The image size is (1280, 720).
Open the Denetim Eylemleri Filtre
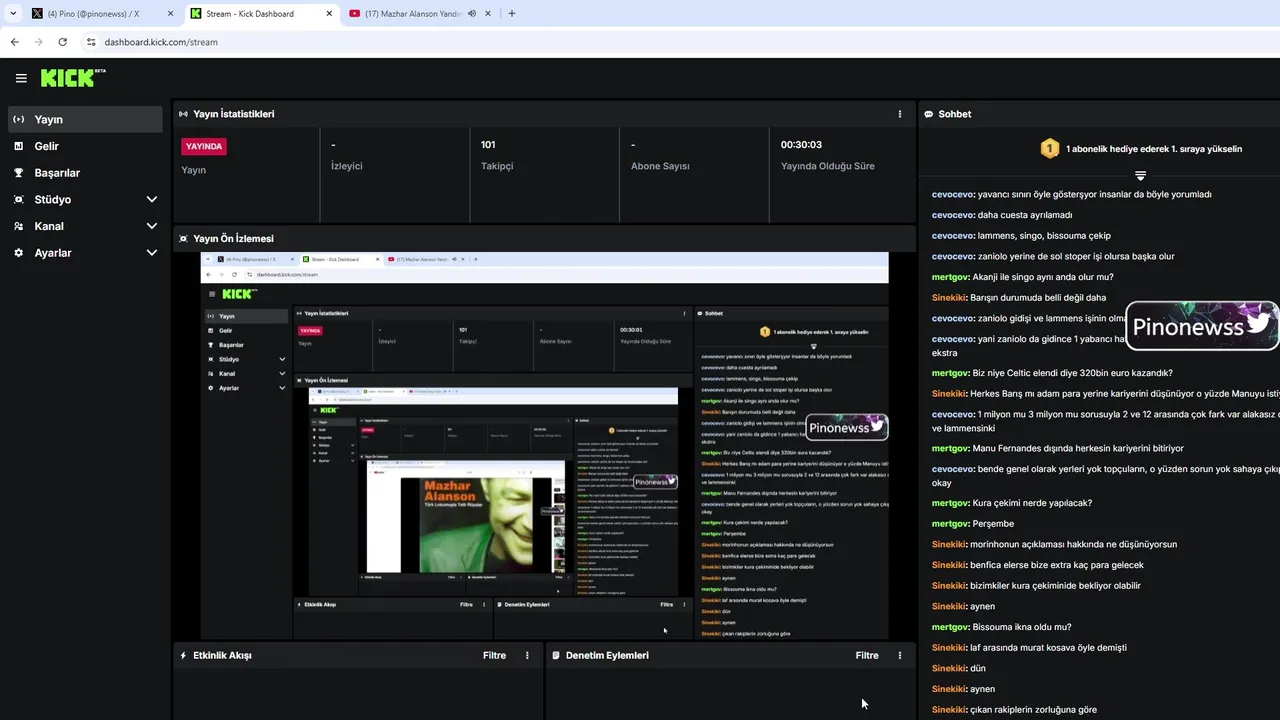coord(867,655)
